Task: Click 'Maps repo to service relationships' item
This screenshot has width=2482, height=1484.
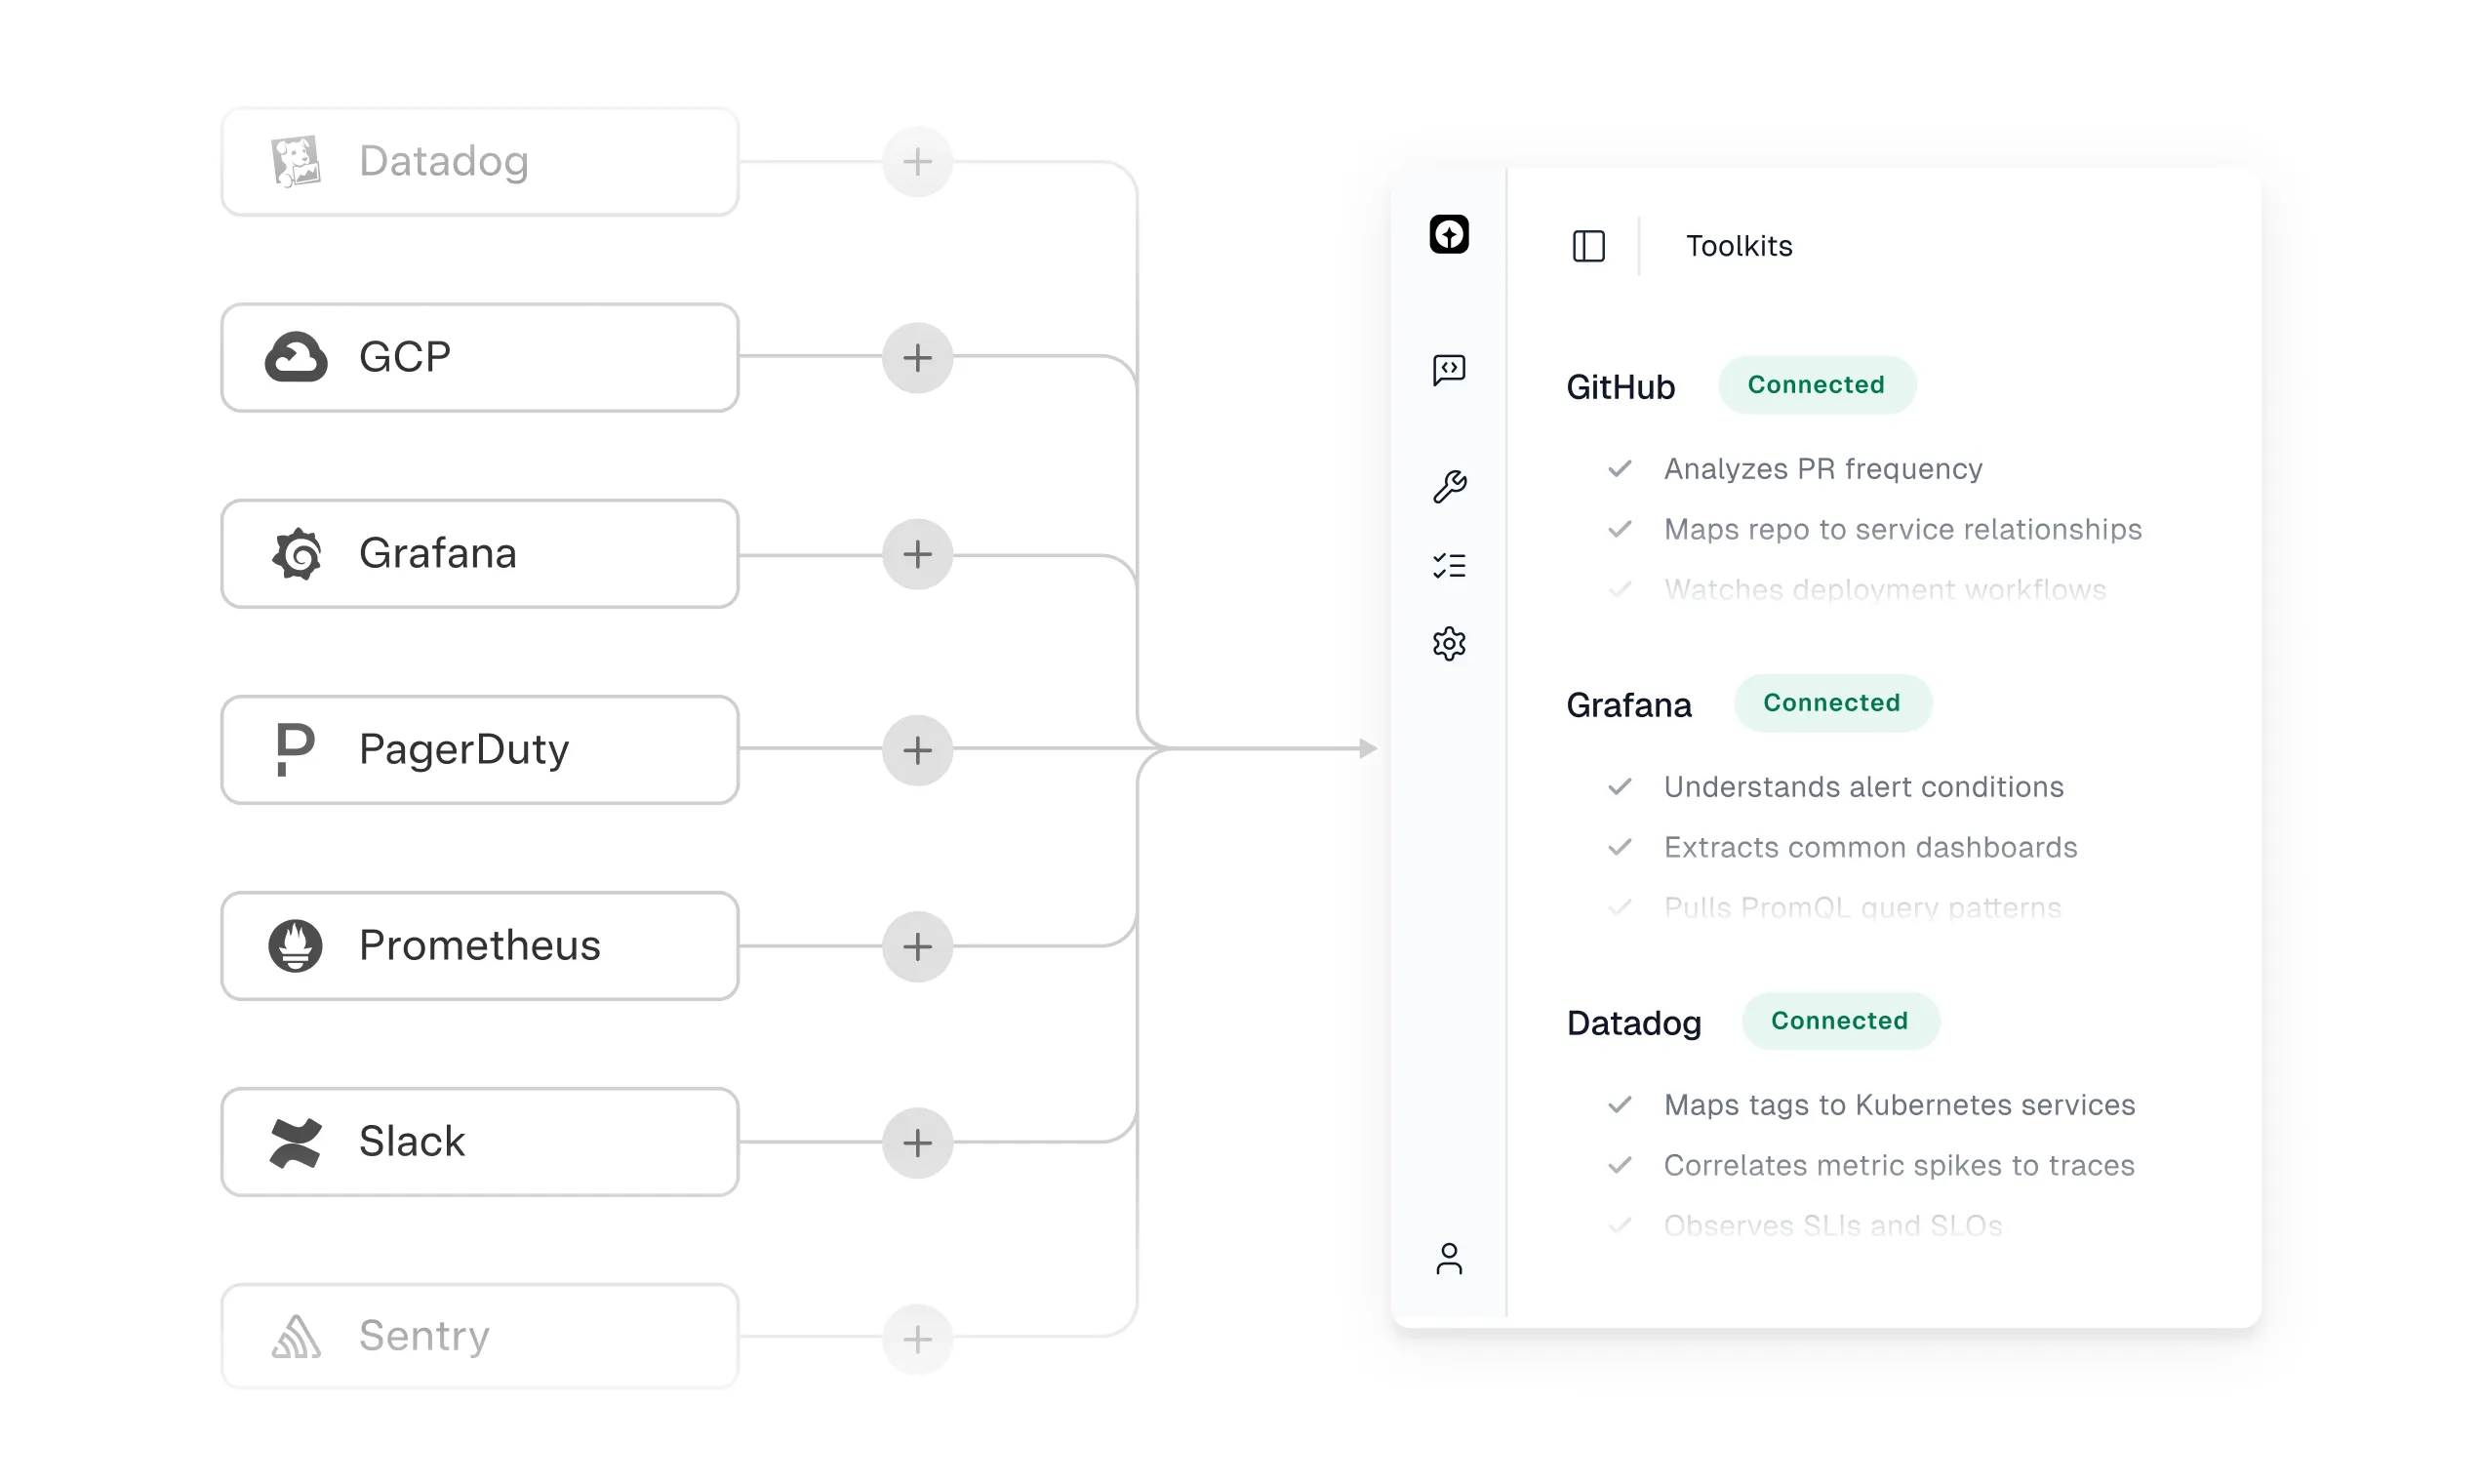Action: (1903, 529)
